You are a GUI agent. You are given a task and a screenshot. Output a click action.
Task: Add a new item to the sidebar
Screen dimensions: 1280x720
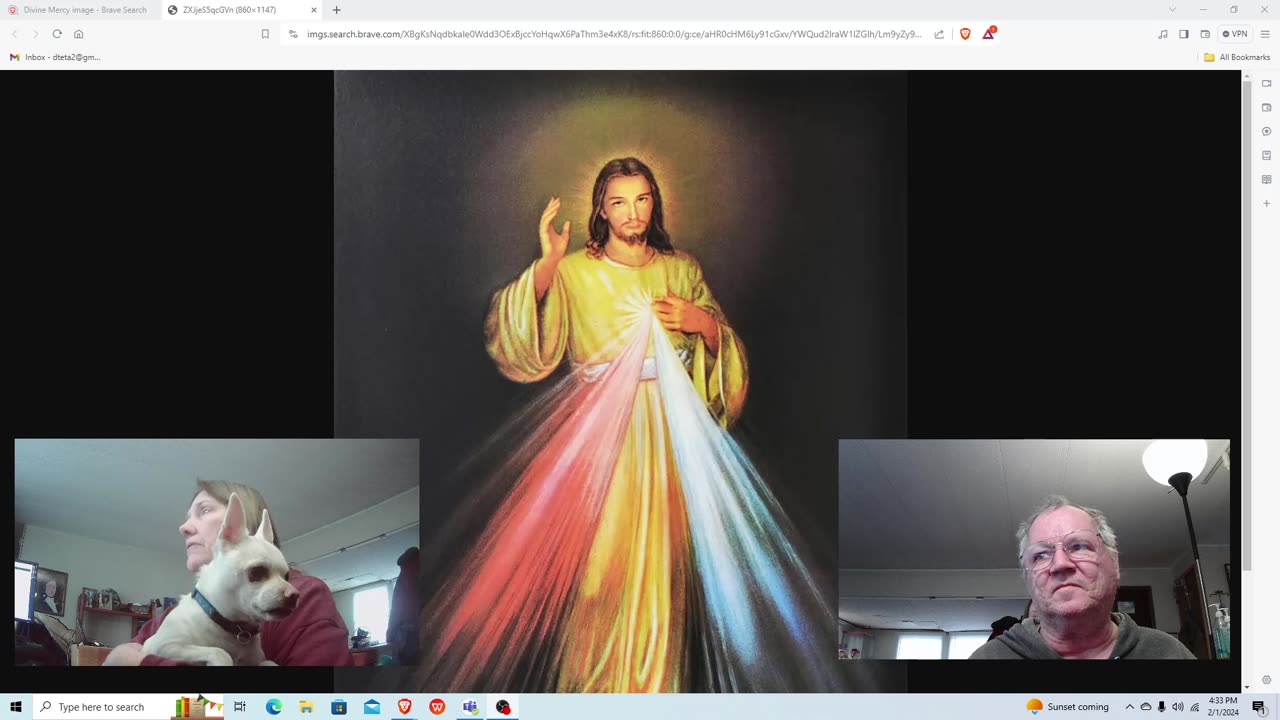coord(1266,204)
